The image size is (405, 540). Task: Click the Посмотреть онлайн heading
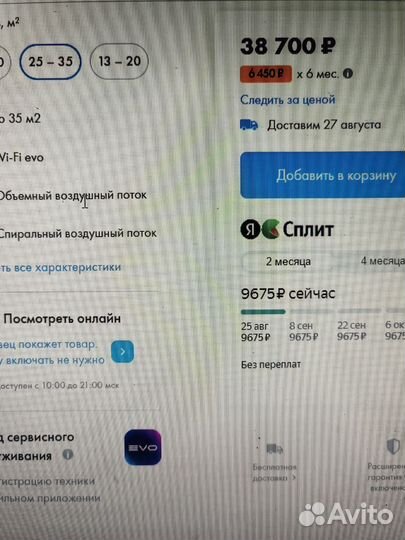coord(62,319)
